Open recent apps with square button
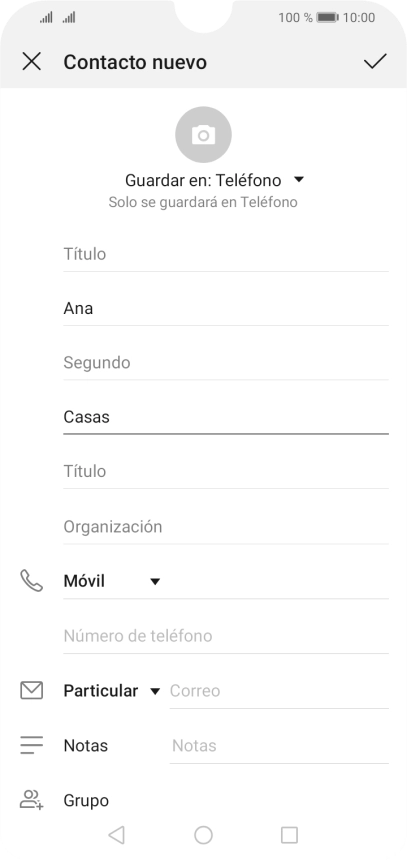This screenshot has height=860, width=407. pyautogui.click(x=289, y=835)
